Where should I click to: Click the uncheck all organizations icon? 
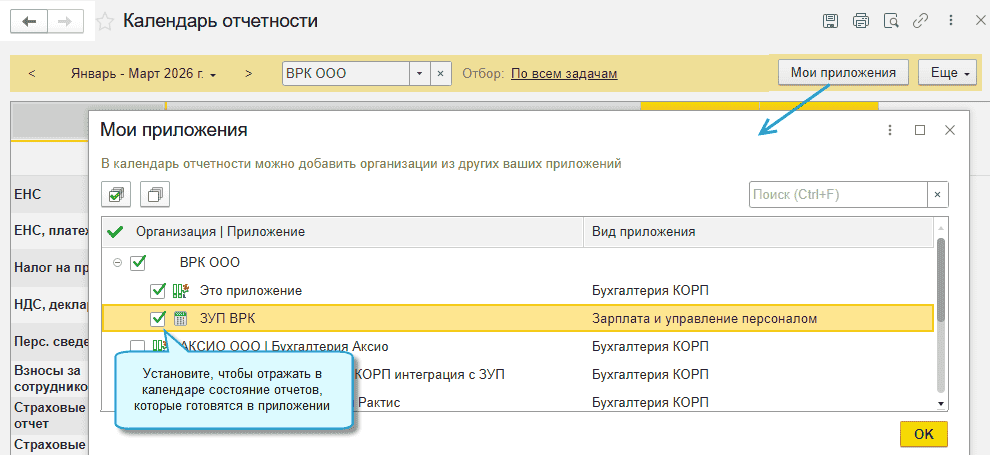pos(154,194)
